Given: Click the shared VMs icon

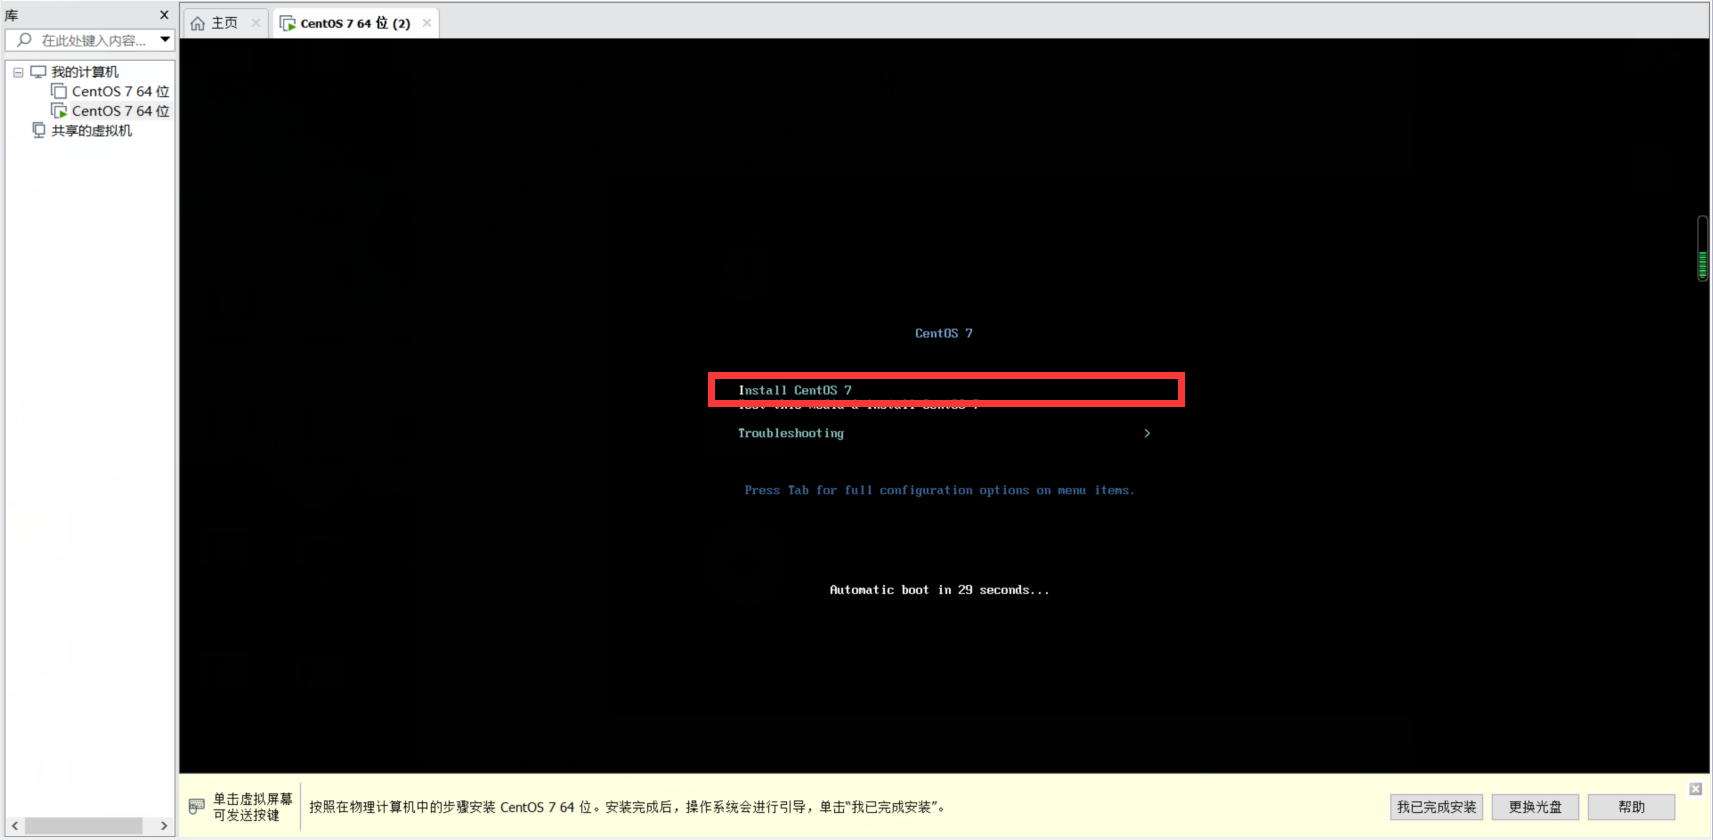Looking at the screenshot, I should pyautogui.click(x=39, y=130).
